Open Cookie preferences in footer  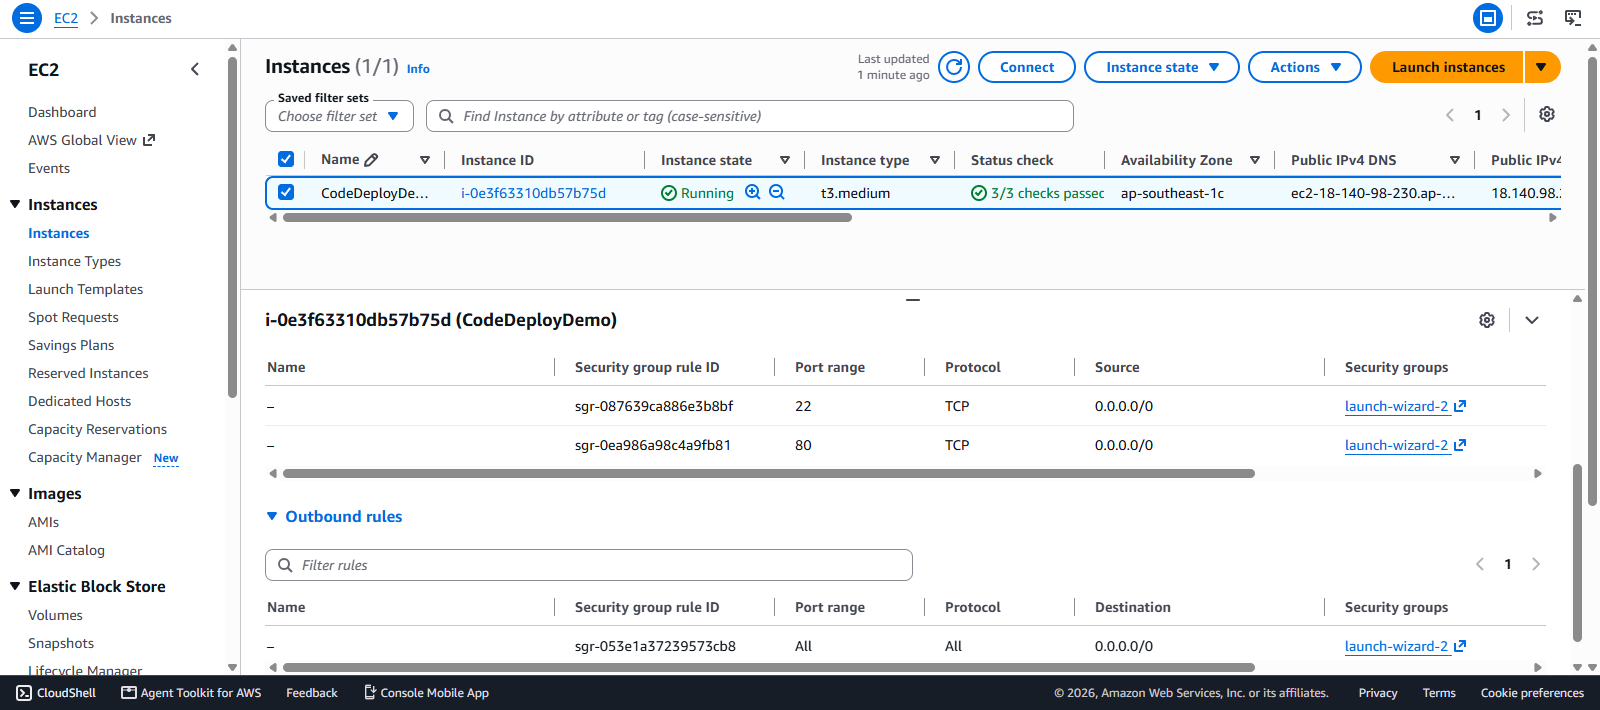pos(1532,693)
